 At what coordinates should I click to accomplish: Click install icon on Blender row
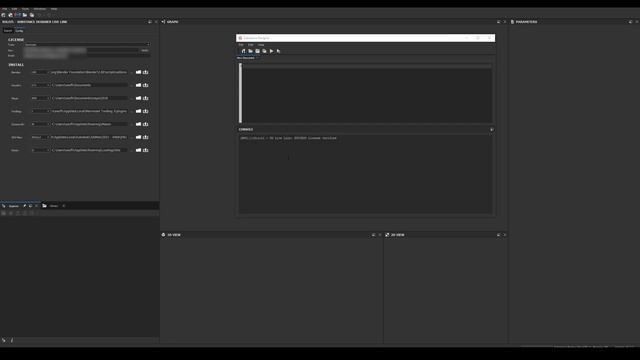click(x=145, y=72)
